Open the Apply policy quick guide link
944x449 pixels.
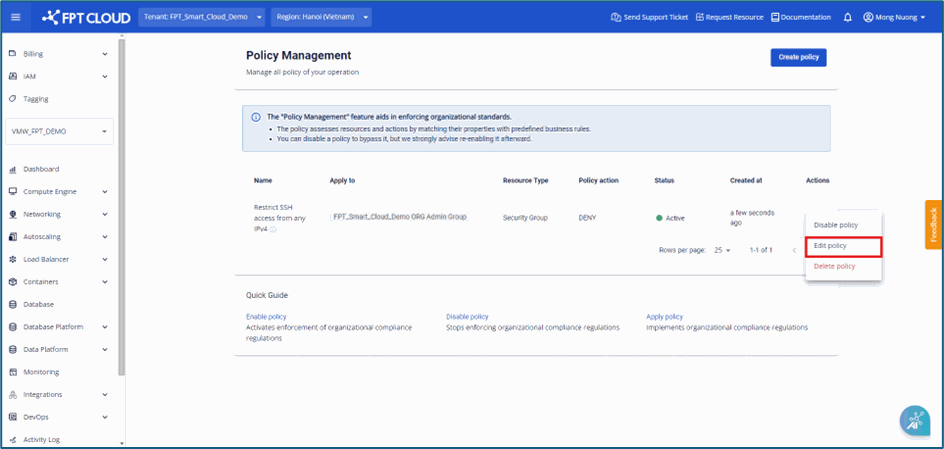(665, 317)
